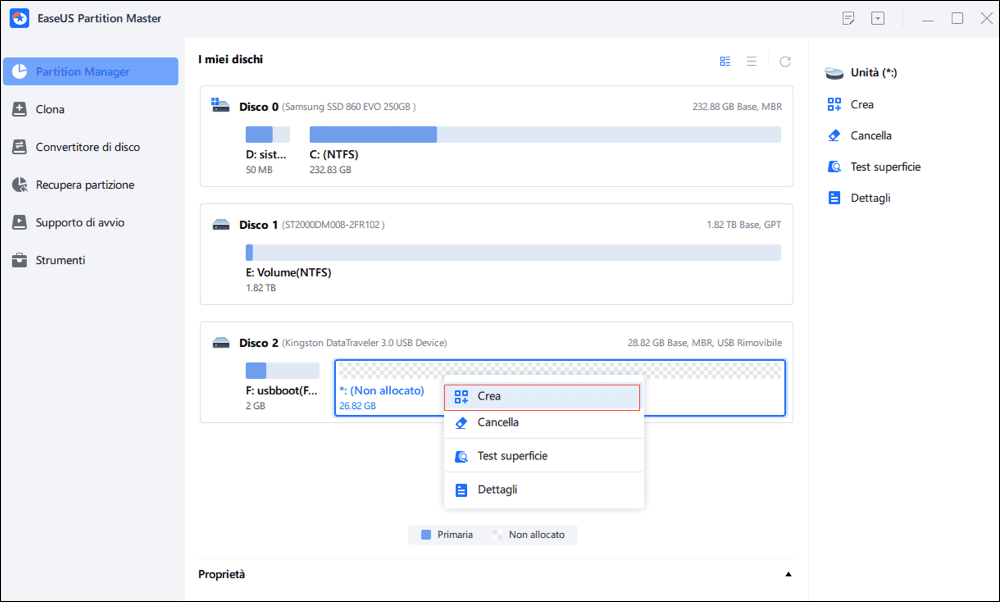1000x602 pixels.
Task: Expand the Proprietà panel arrow
Action: tap(788, 574)
